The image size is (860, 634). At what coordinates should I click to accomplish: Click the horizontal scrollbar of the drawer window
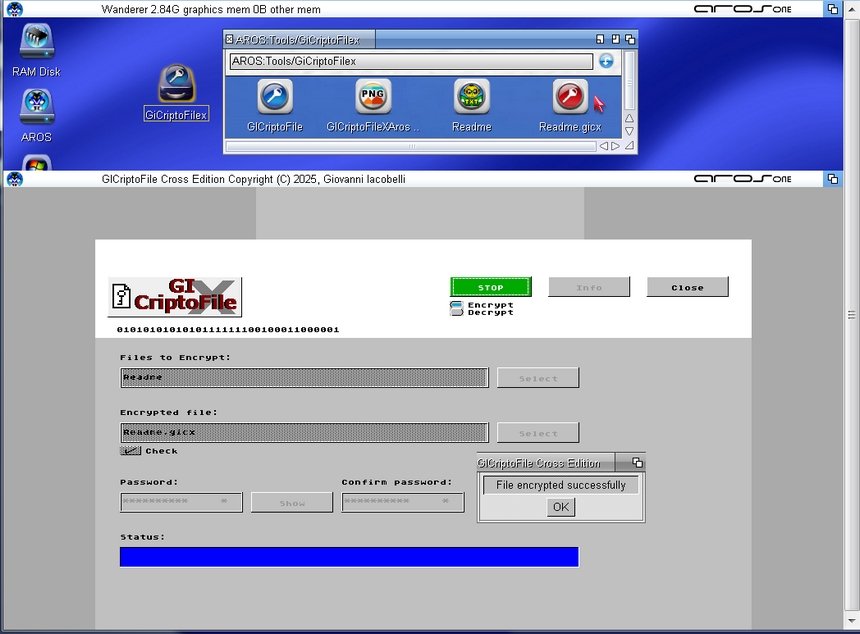point(411,146)
